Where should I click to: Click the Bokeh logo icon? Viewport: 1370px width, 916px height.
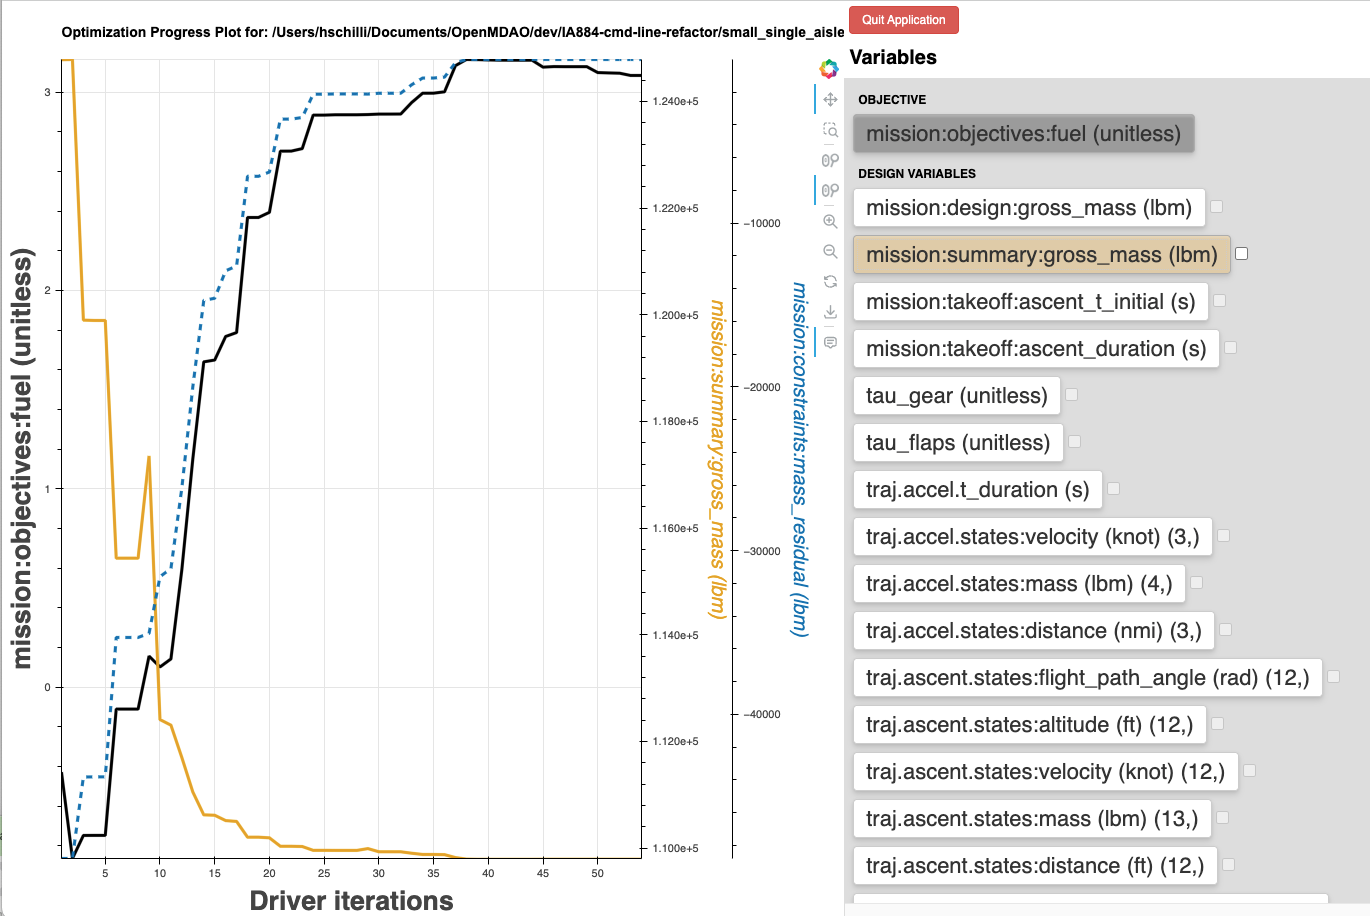click(829, 69)
